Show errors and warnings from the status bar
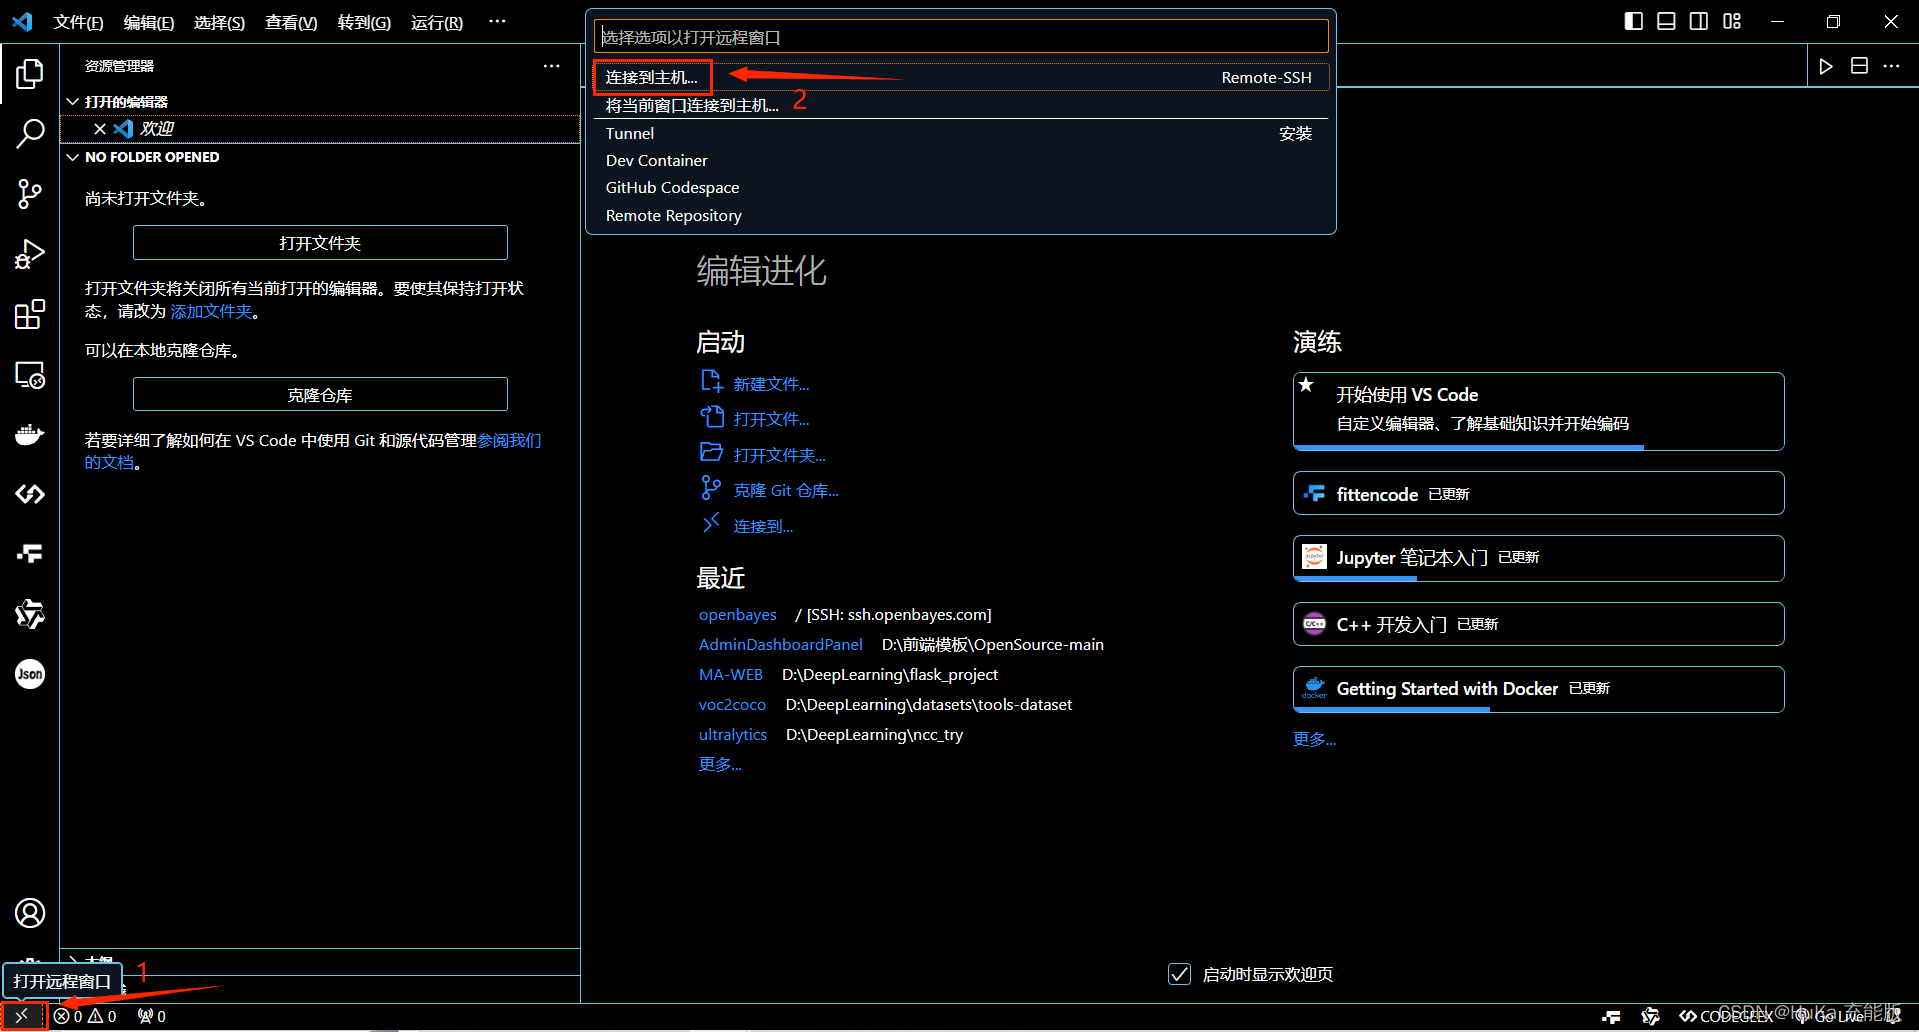Image resolution: width=1919 pixels, height=1032 pixels. click(85, 1016)
